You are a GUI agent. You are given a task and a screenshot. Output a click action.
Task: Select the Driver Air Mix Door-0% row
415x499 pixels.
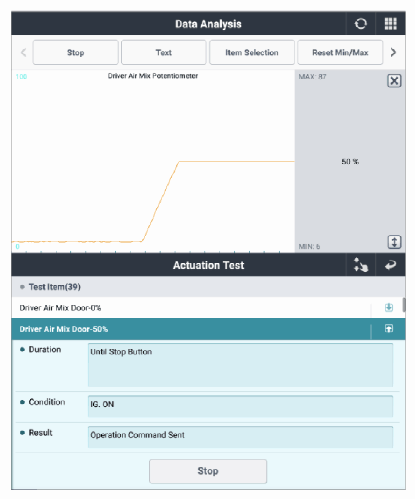[x=191, y=308]
